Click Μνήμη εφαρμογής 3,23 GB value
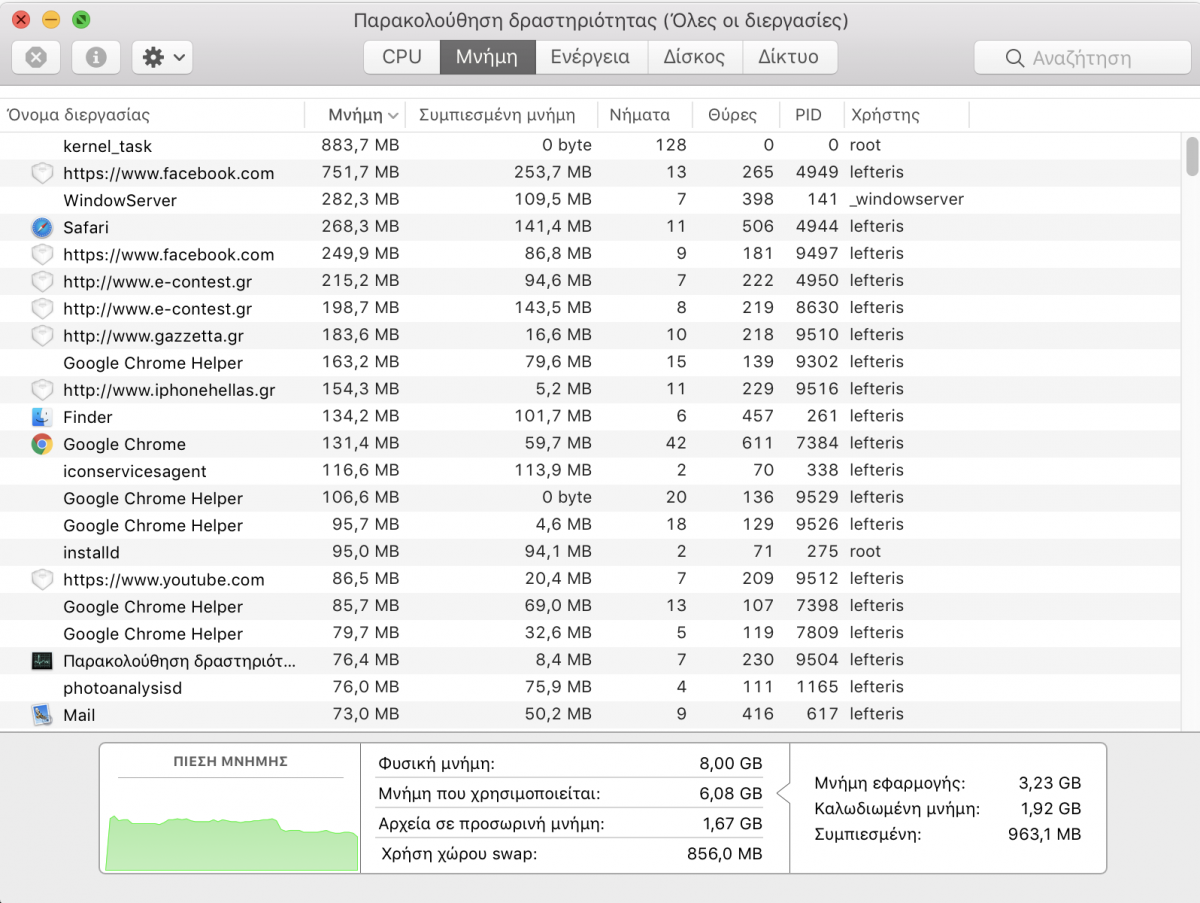 (1050, 784)
